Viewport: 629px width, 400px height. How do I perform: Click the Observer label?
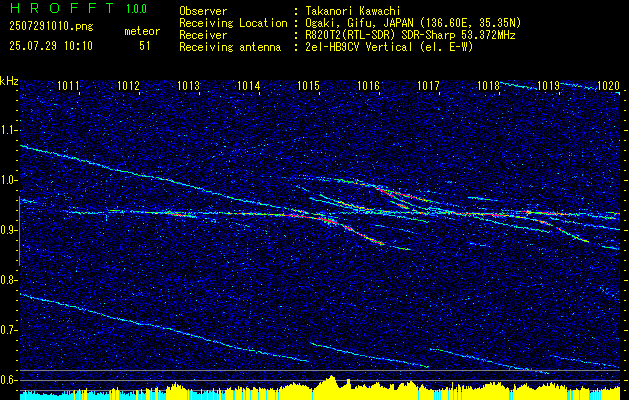pyautogui.click(x=203, y=11)
